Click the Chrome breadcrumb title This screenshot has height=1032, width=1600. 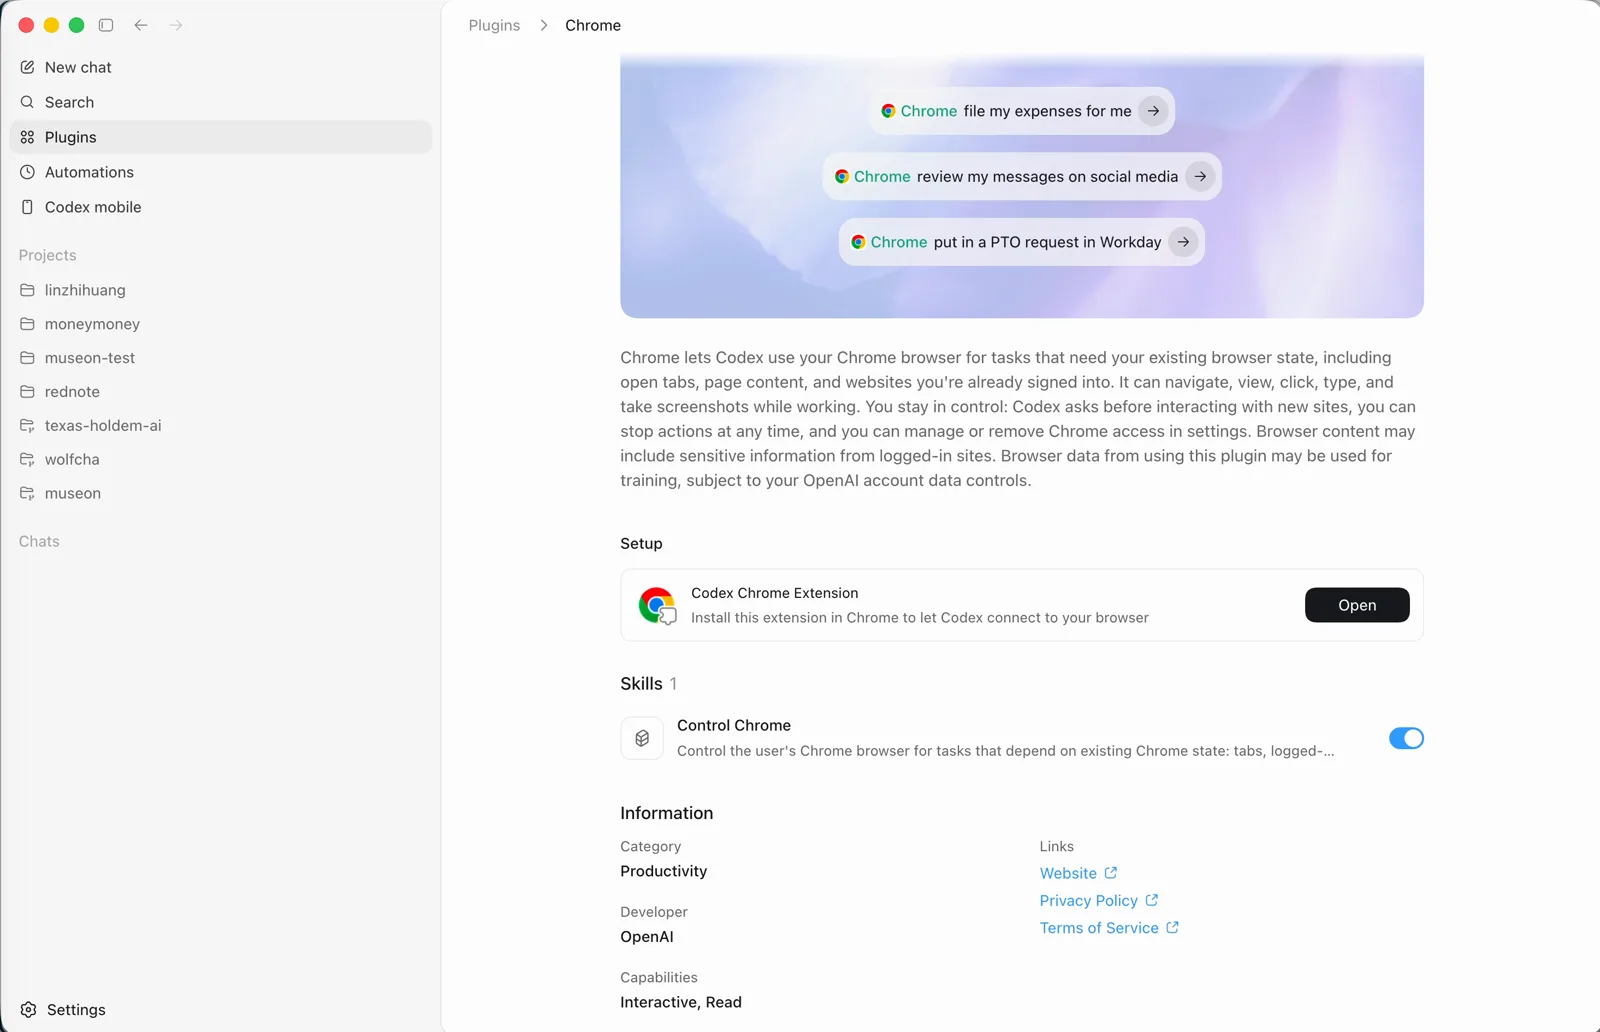[593, 25]
